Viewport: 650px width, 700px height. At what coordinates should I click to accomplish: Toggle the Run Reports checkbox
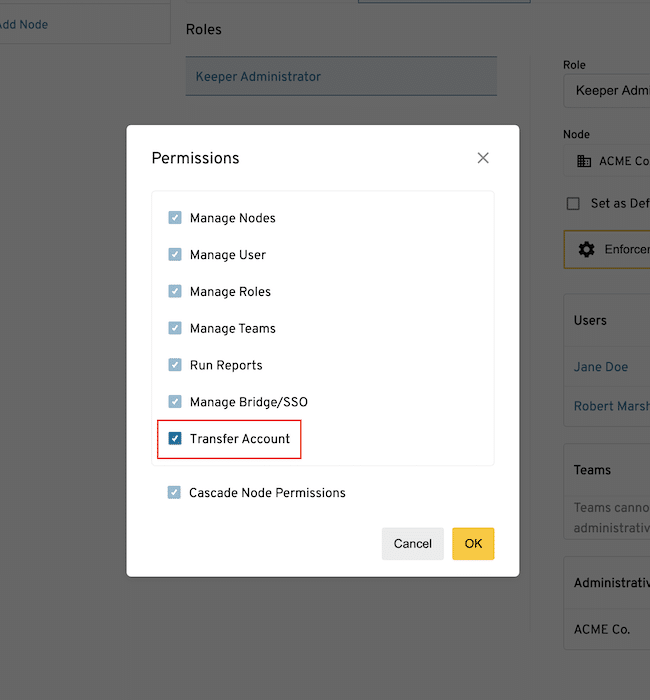[175, 365]
